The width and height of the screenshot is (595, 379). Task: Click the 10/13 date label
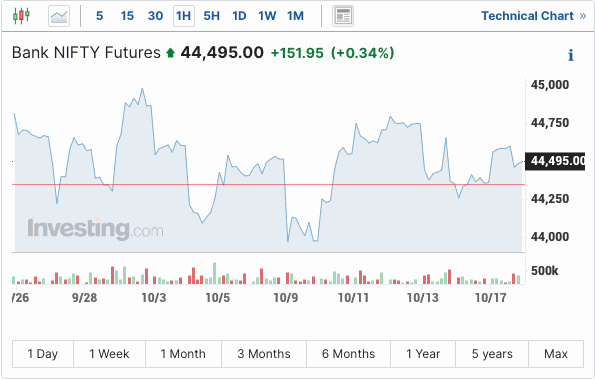coord(422,298)
